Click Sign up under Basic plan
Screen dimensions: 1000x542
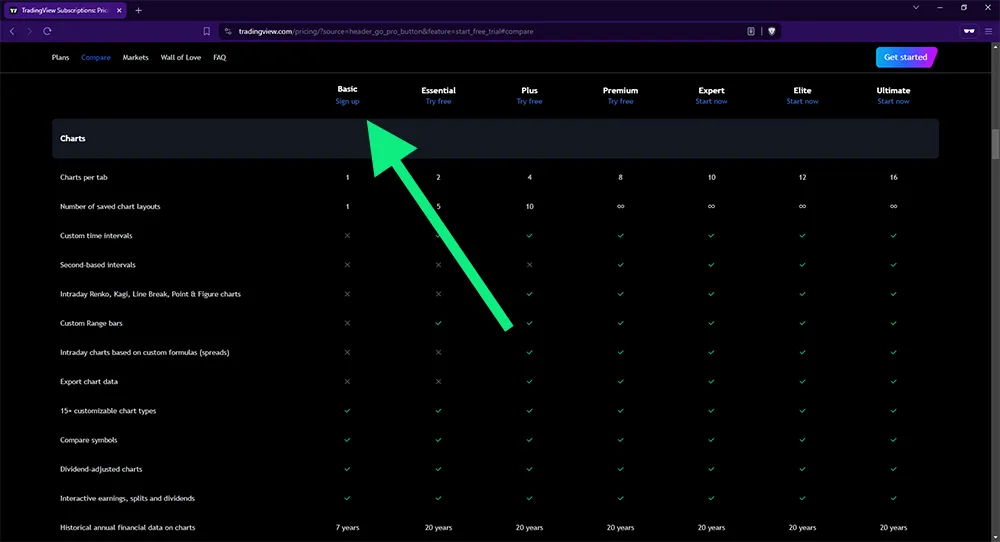click(348, 101)
